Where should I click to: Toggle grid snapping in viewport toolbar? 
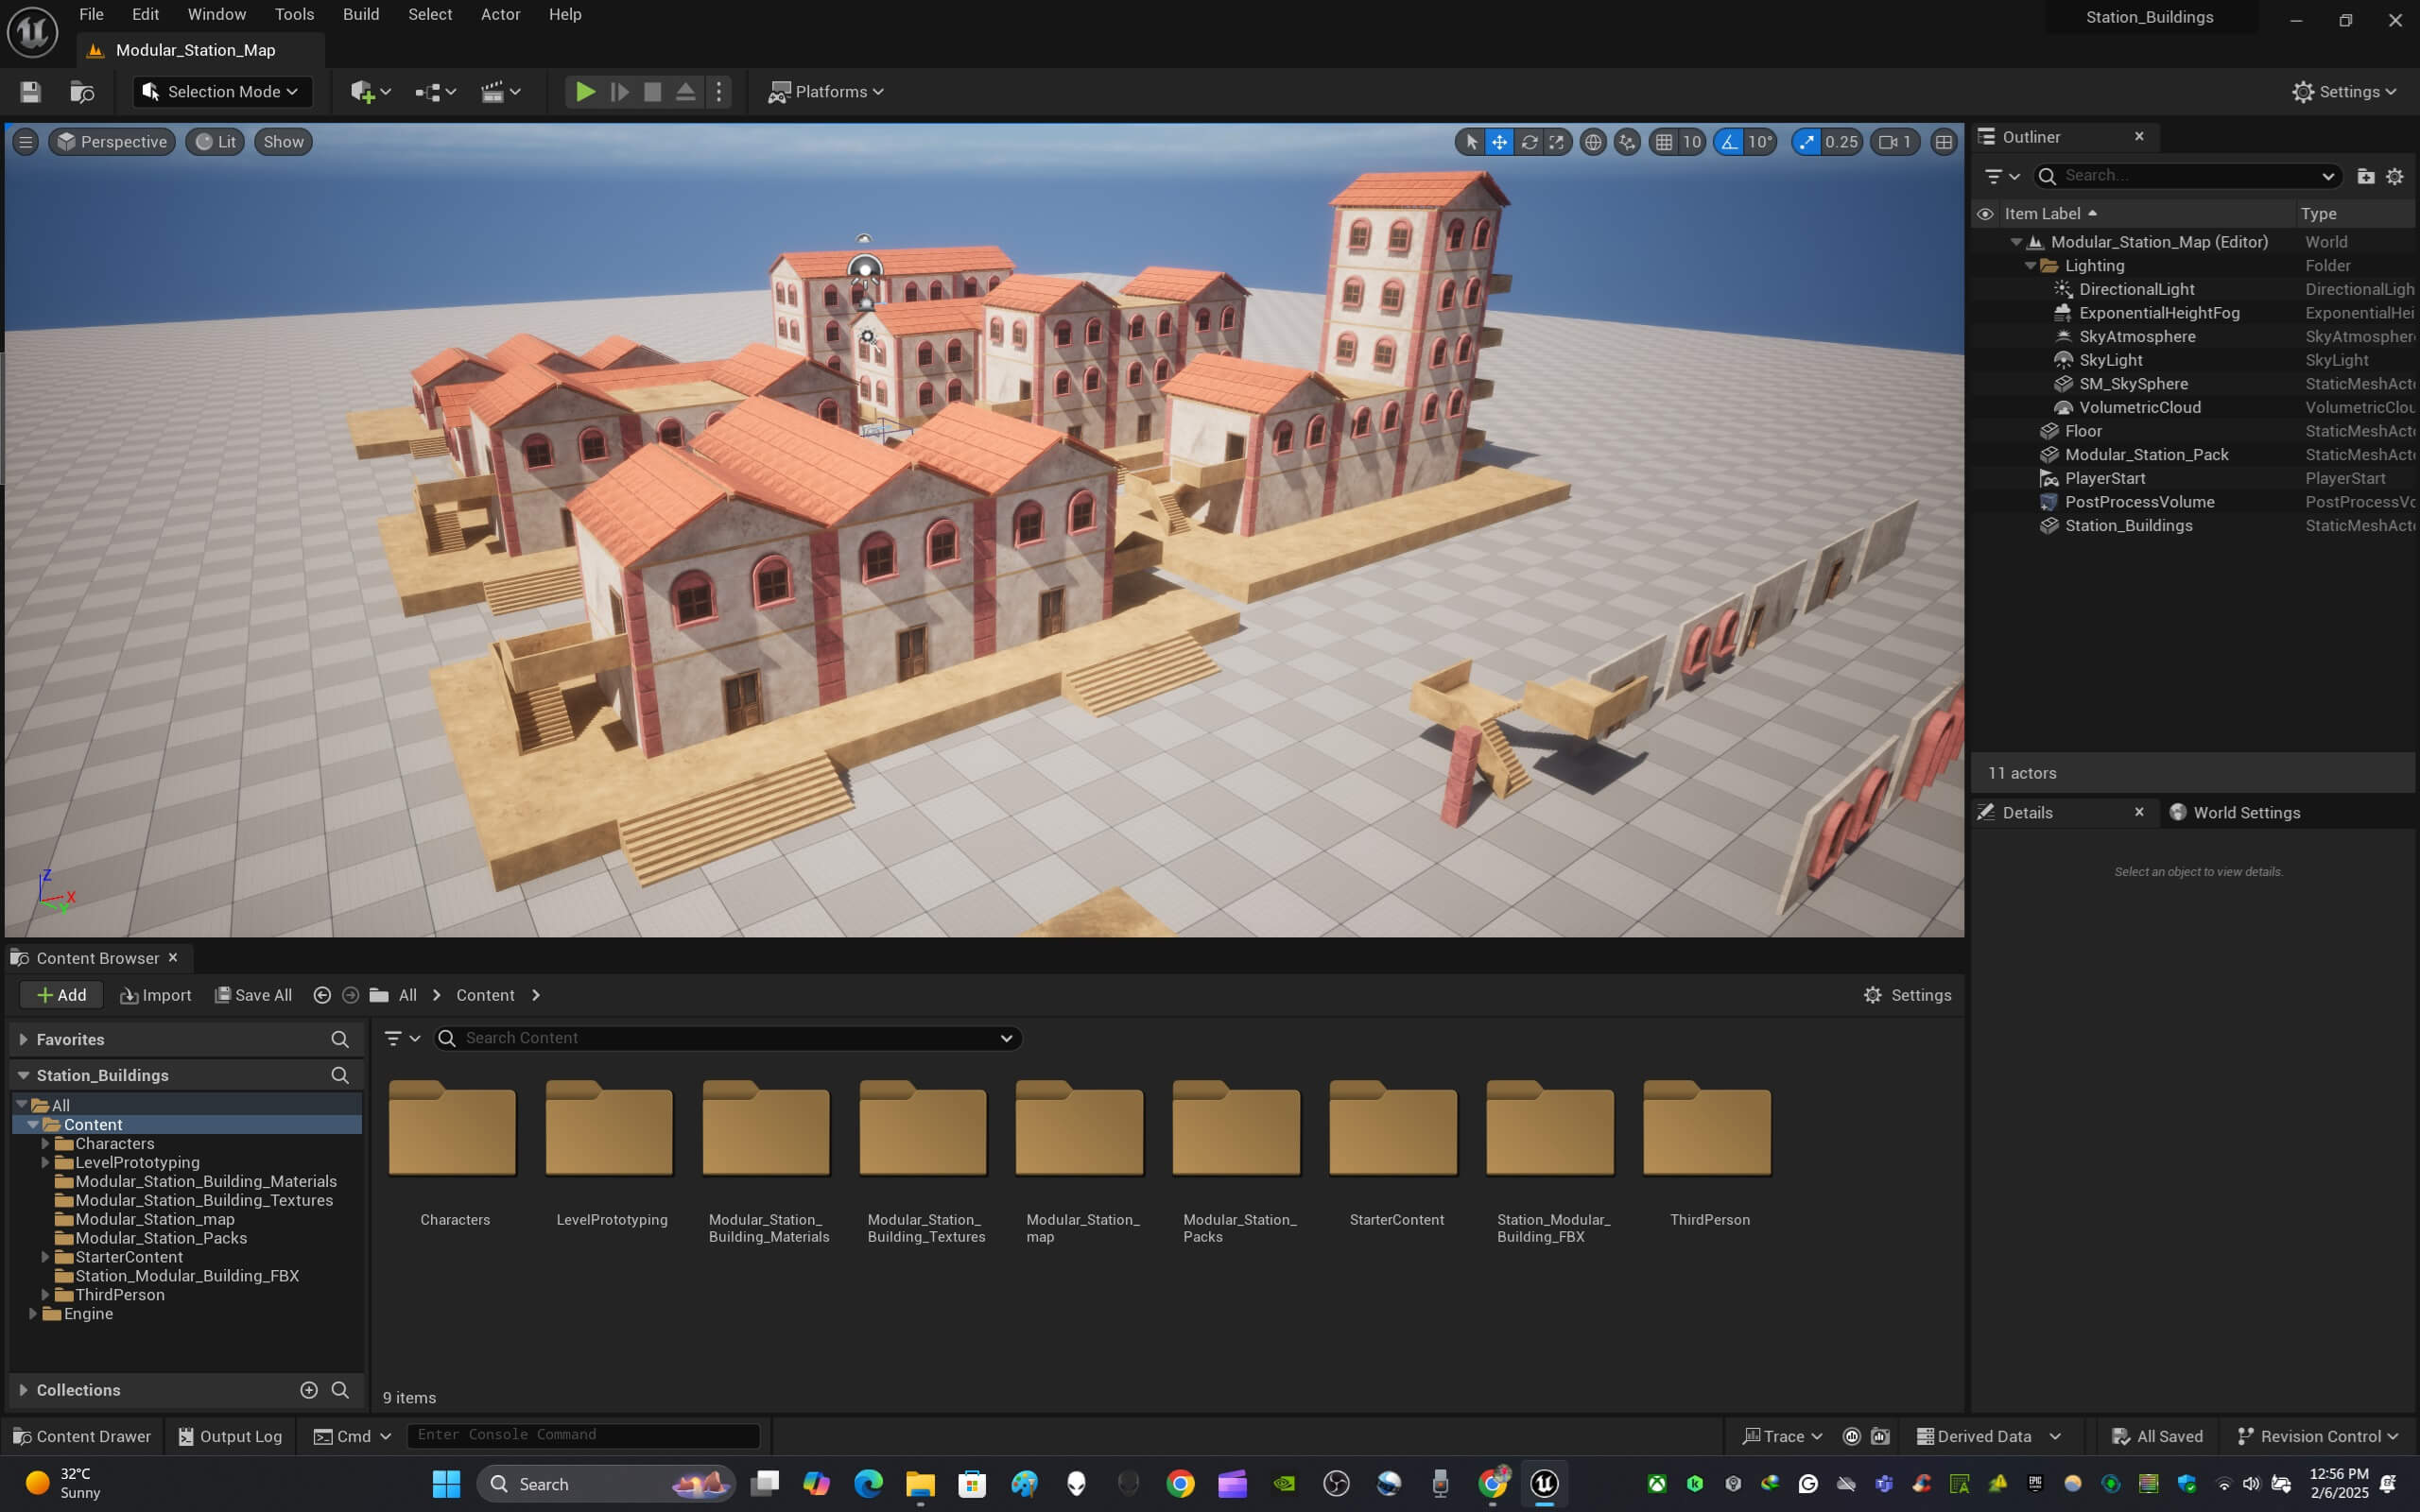coord(1664,142)
